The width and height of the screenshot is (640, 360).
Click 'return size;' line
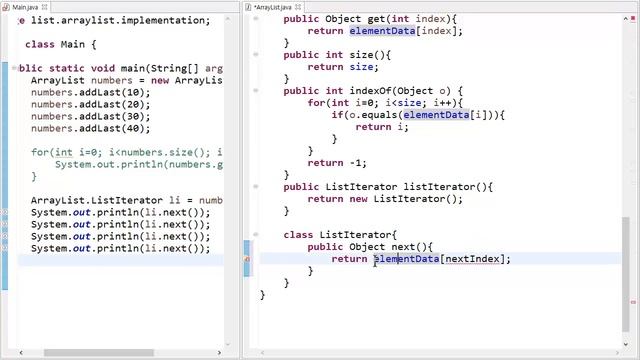[x=343, y=67]
